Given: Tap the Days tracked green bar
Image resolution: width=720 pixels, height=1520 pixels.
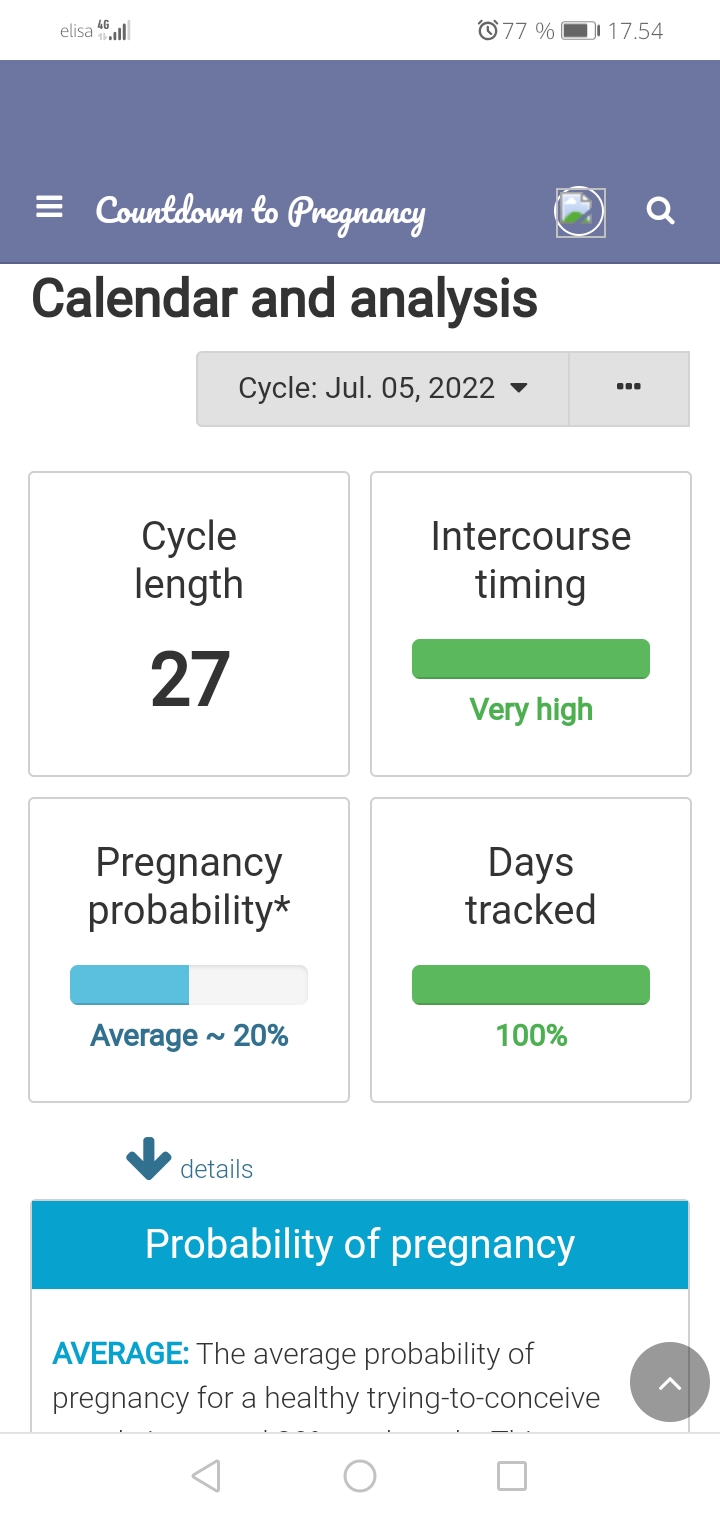Looking at the screenshot, I should 530,985.
